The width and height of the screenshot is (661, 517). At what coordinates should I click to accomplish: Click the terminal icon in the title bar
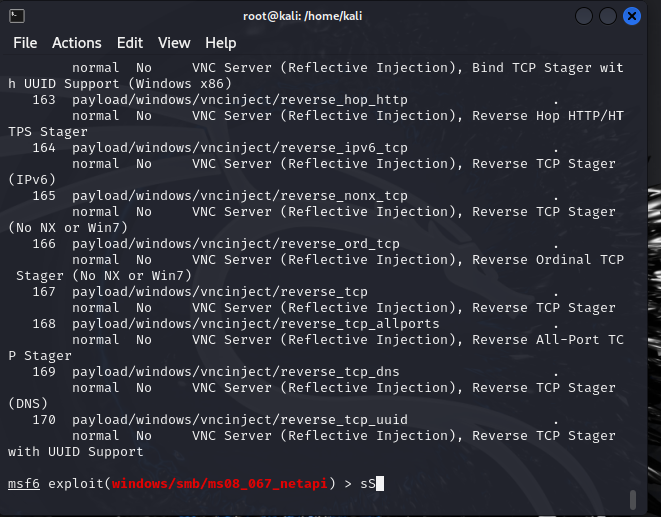[16, 16]
